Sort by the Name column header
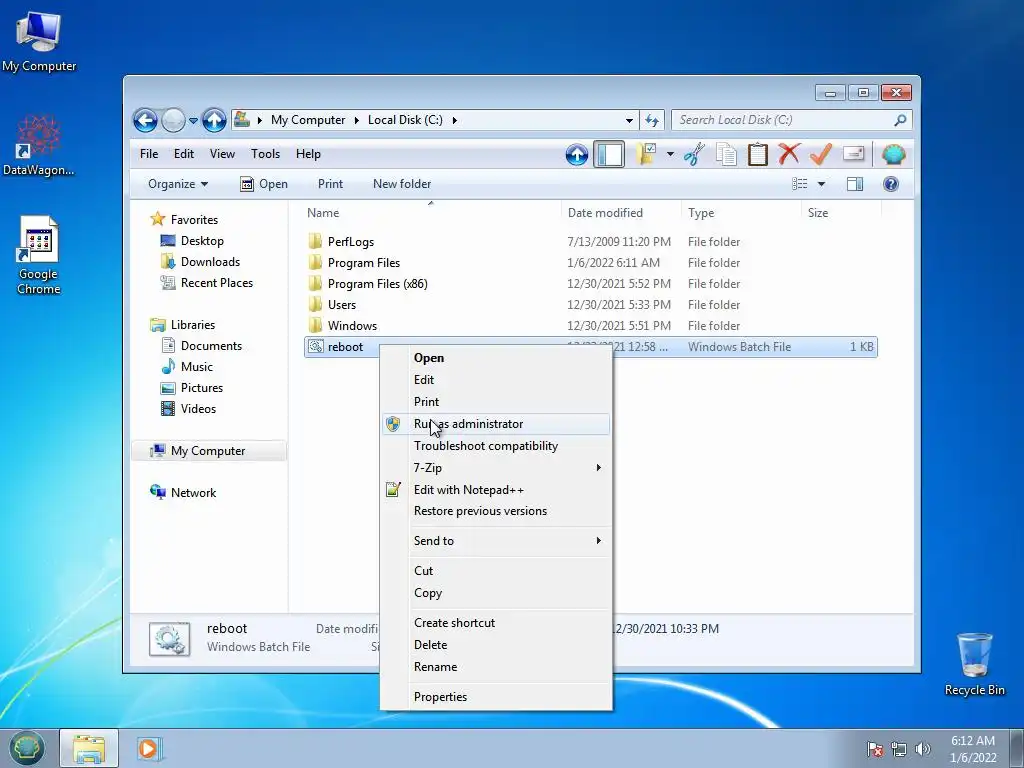The image size is (1024, 768). coord(431,213)
